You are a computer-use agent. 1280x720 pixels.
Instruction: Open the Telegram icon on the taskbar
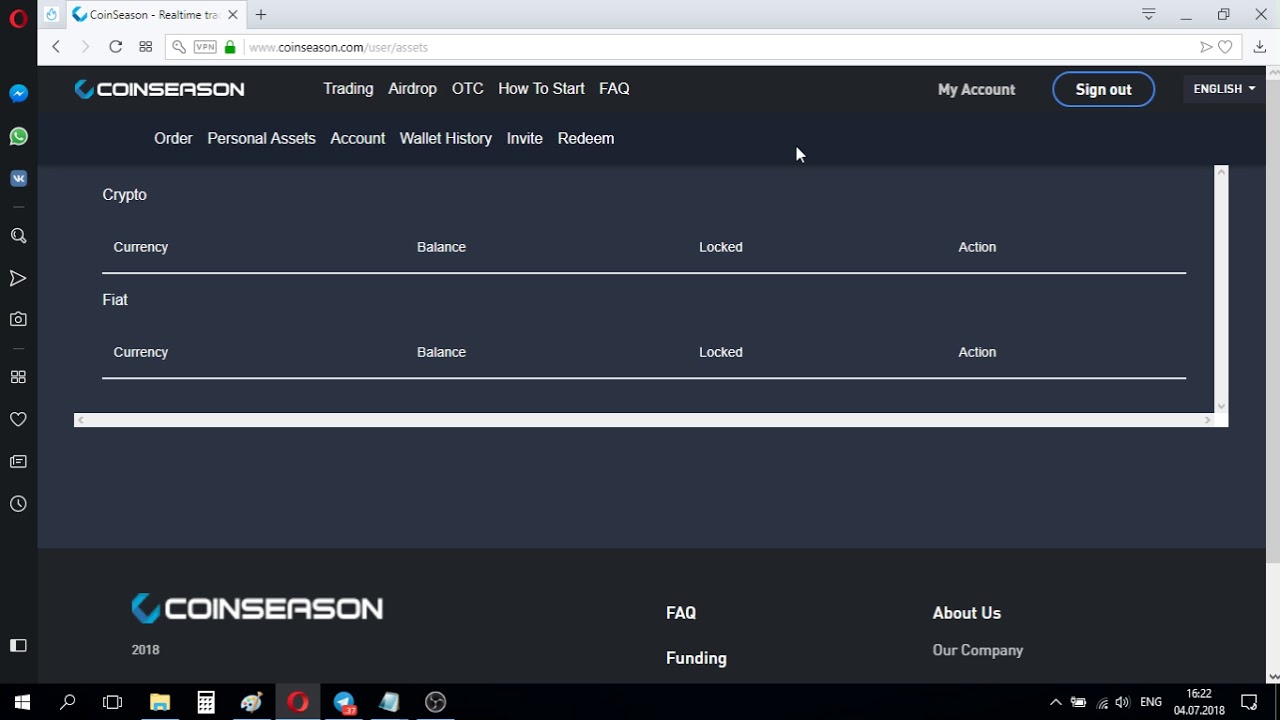click(344, 702)
